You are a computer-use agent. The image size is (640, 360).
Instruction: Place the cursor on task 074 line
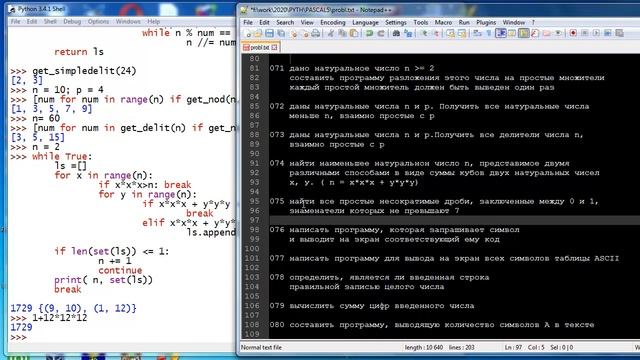(x=419, y=163)
